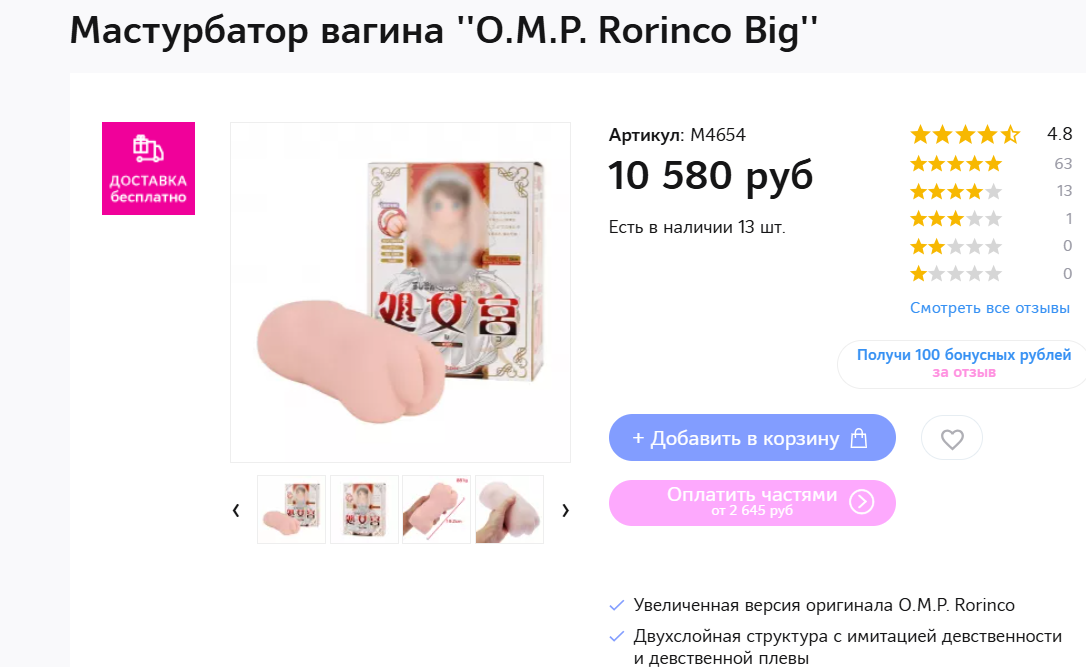The image size is (1086, 667).
Task: Click the heart wishlist icon
Action: (952, 438)
